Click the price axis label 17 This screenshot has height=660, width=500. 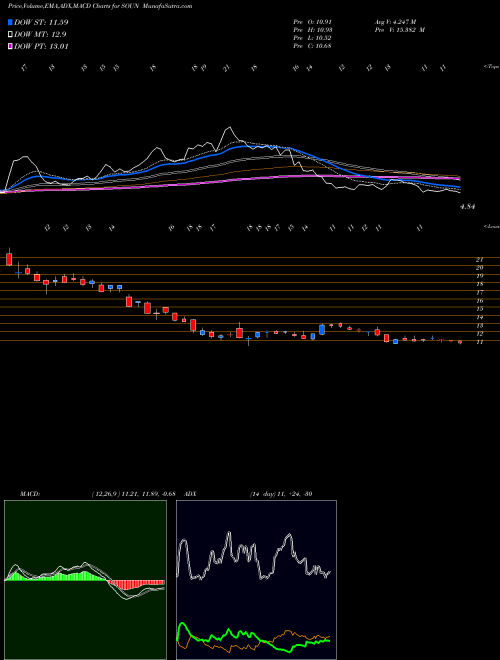click(479, 293)
